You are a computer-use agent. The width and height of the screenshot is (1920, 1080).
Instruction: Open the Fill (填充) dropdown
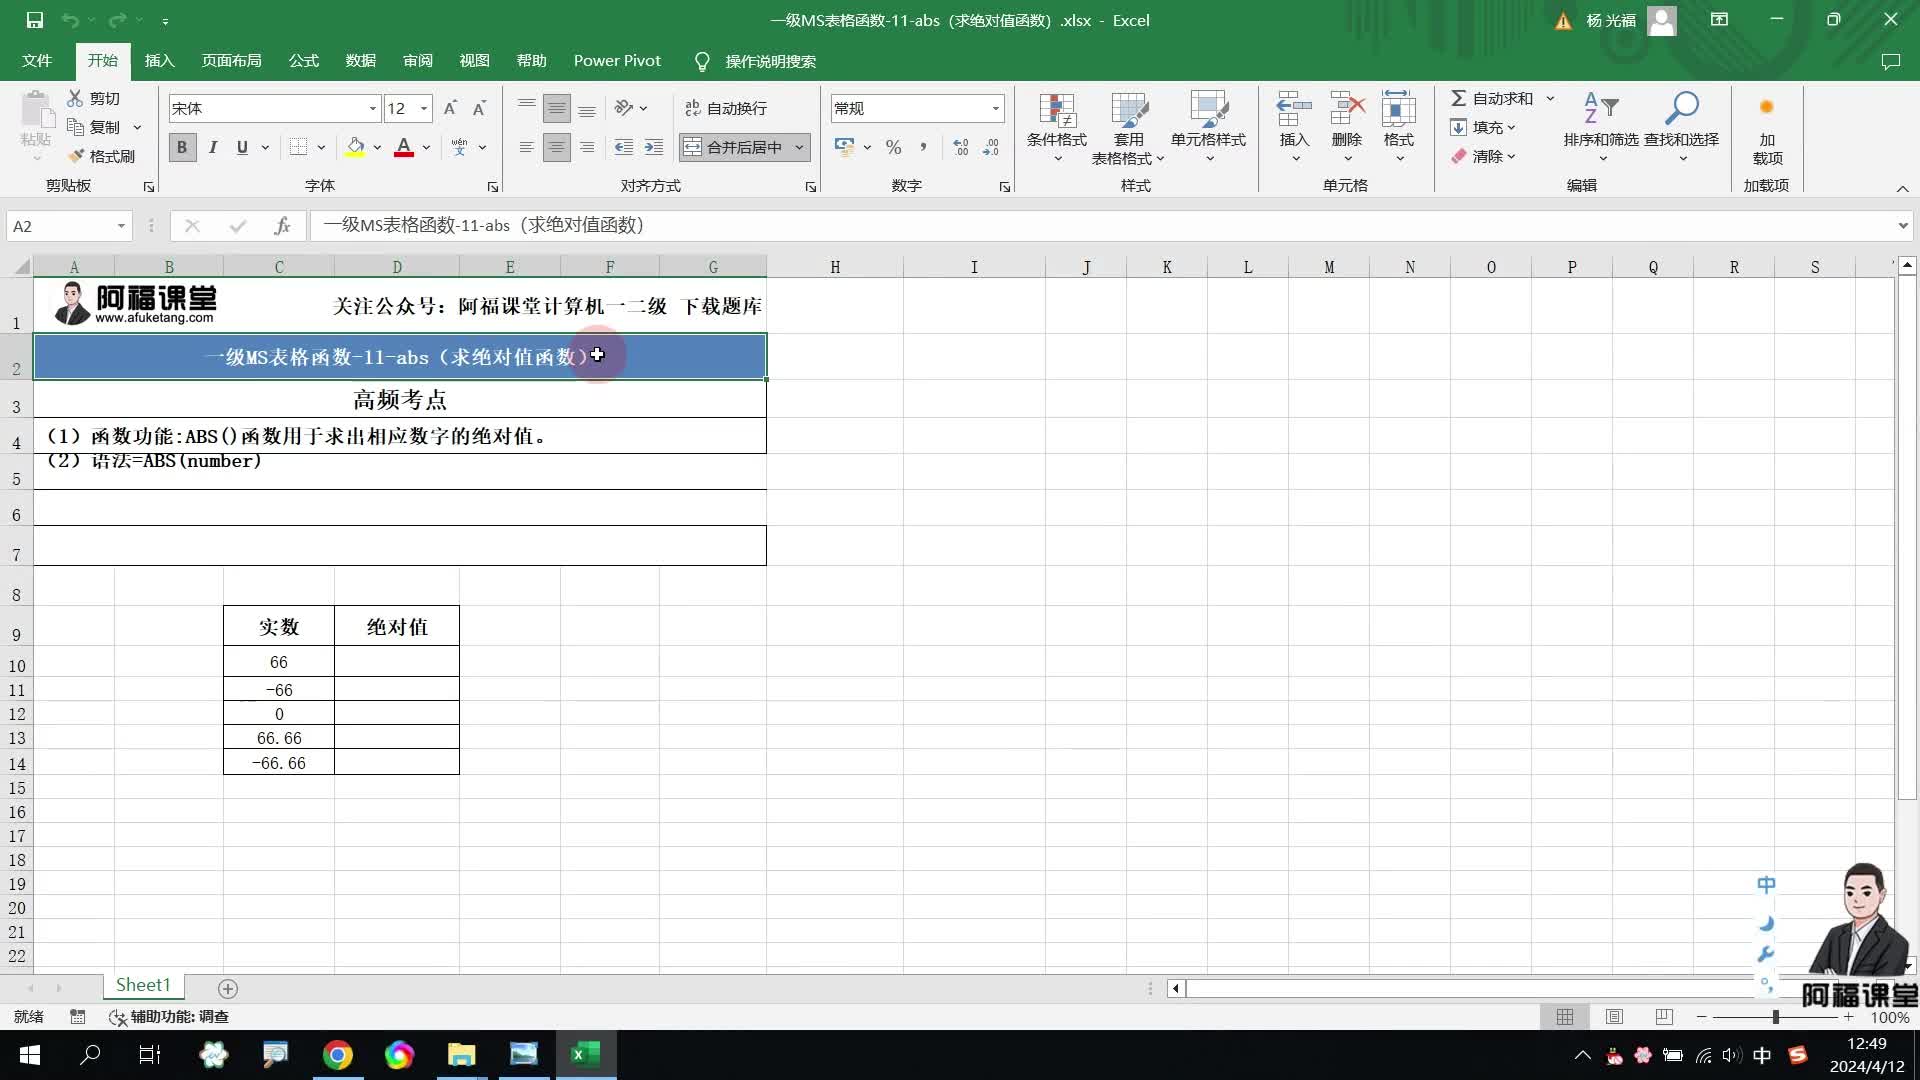[1484, 127]
